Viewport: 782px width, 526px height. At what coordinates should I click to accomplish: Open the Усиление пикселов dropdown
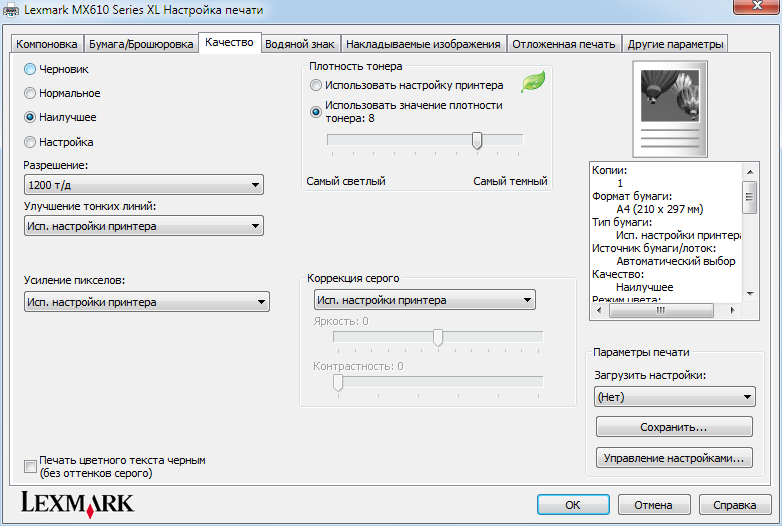click(x=147, y=302)
